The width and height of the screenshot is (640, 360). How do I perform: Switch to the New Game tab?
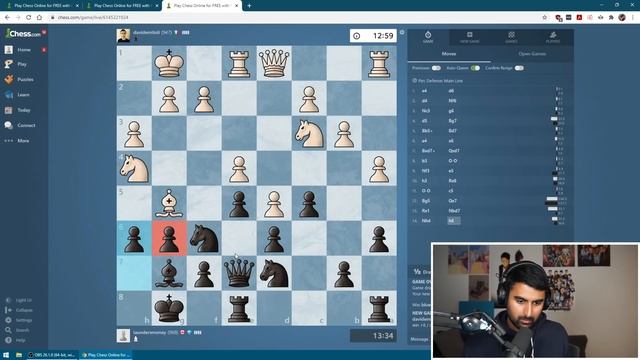click(x=469, y=37)
